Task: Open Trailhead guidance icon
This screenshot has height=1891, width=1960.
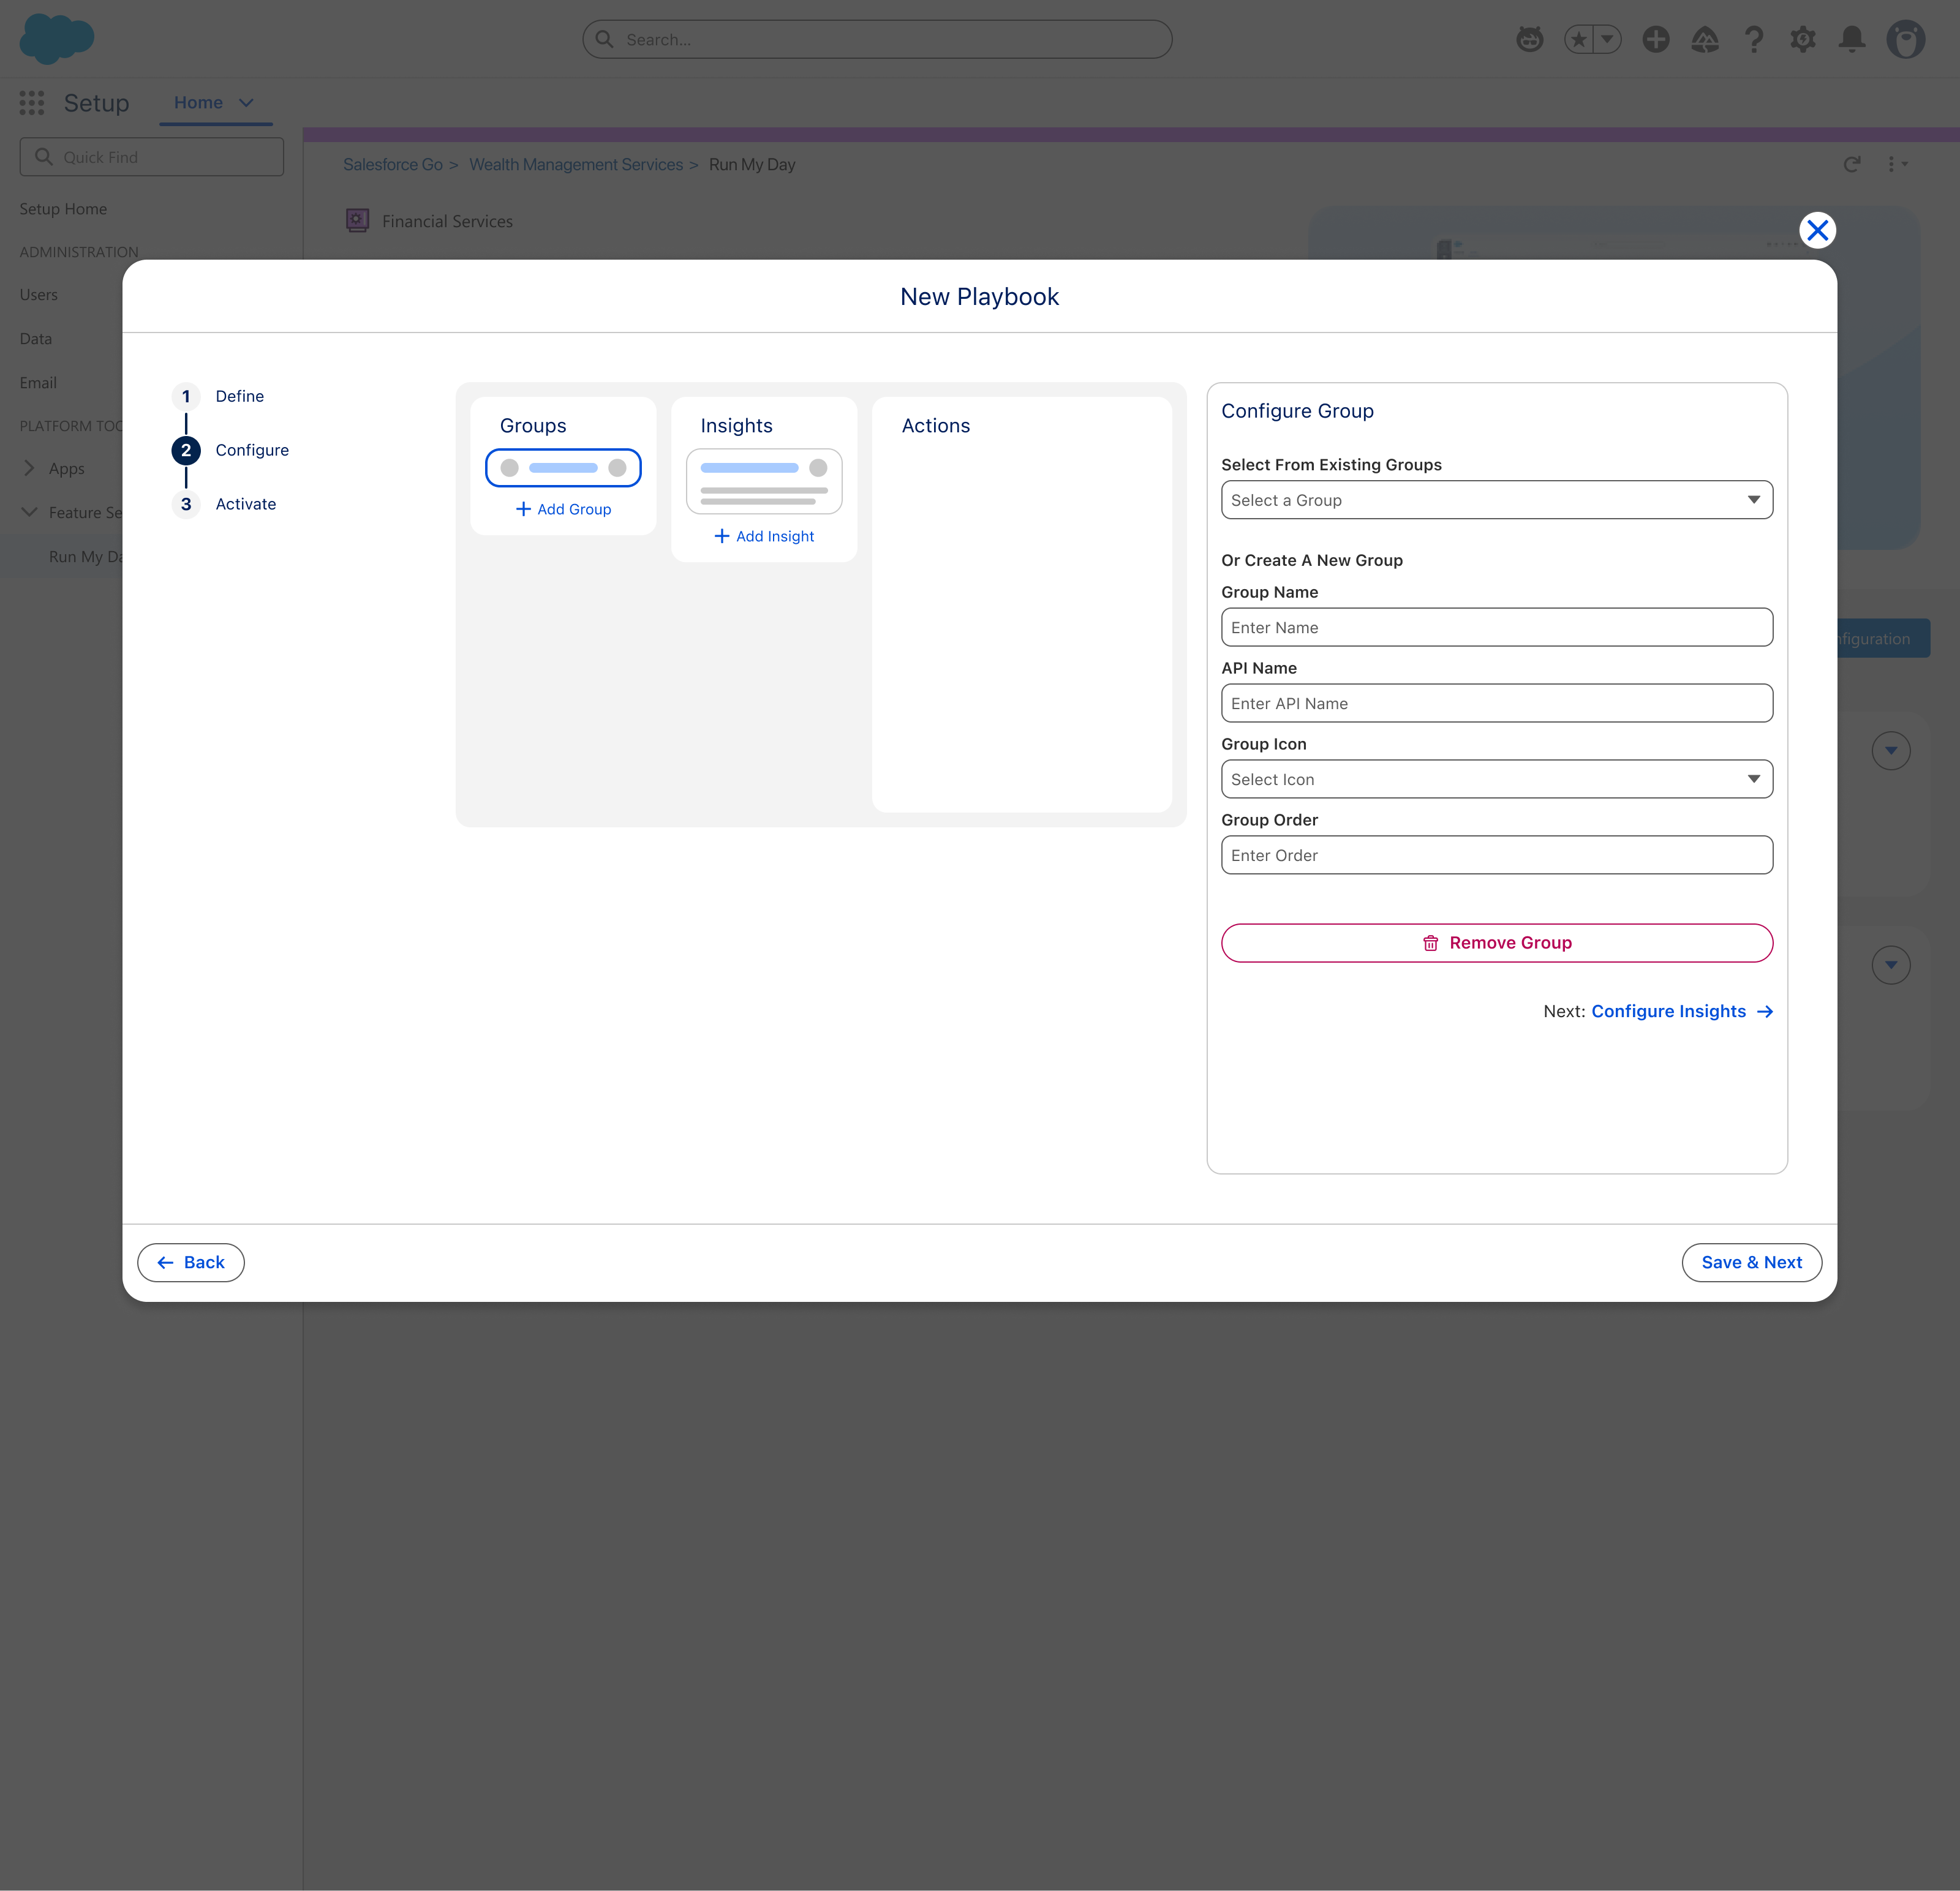Action: (1705, 40)
